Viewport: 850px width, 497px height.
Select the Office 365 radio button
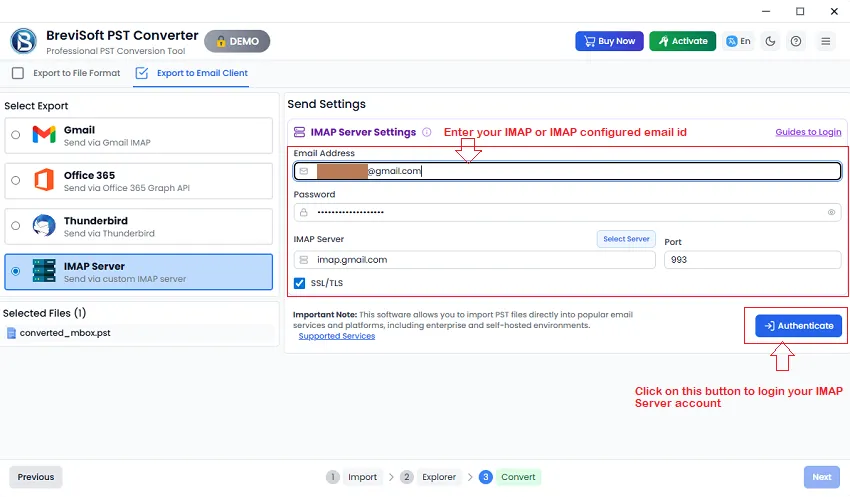[x=16, y=180]
